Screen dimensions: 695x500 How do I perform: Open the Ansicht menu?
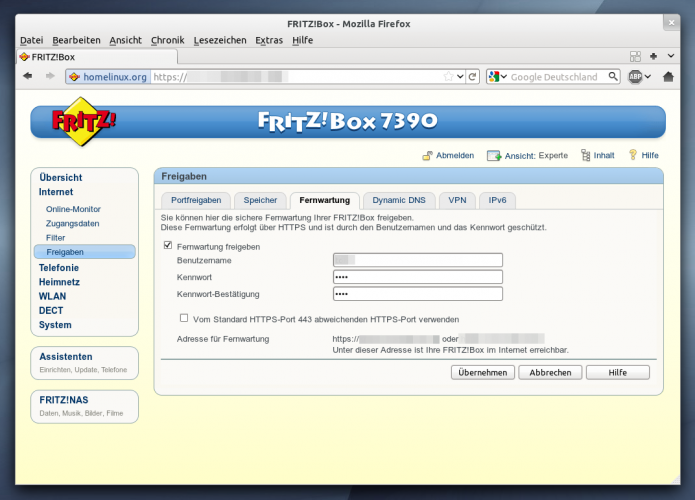125,40
